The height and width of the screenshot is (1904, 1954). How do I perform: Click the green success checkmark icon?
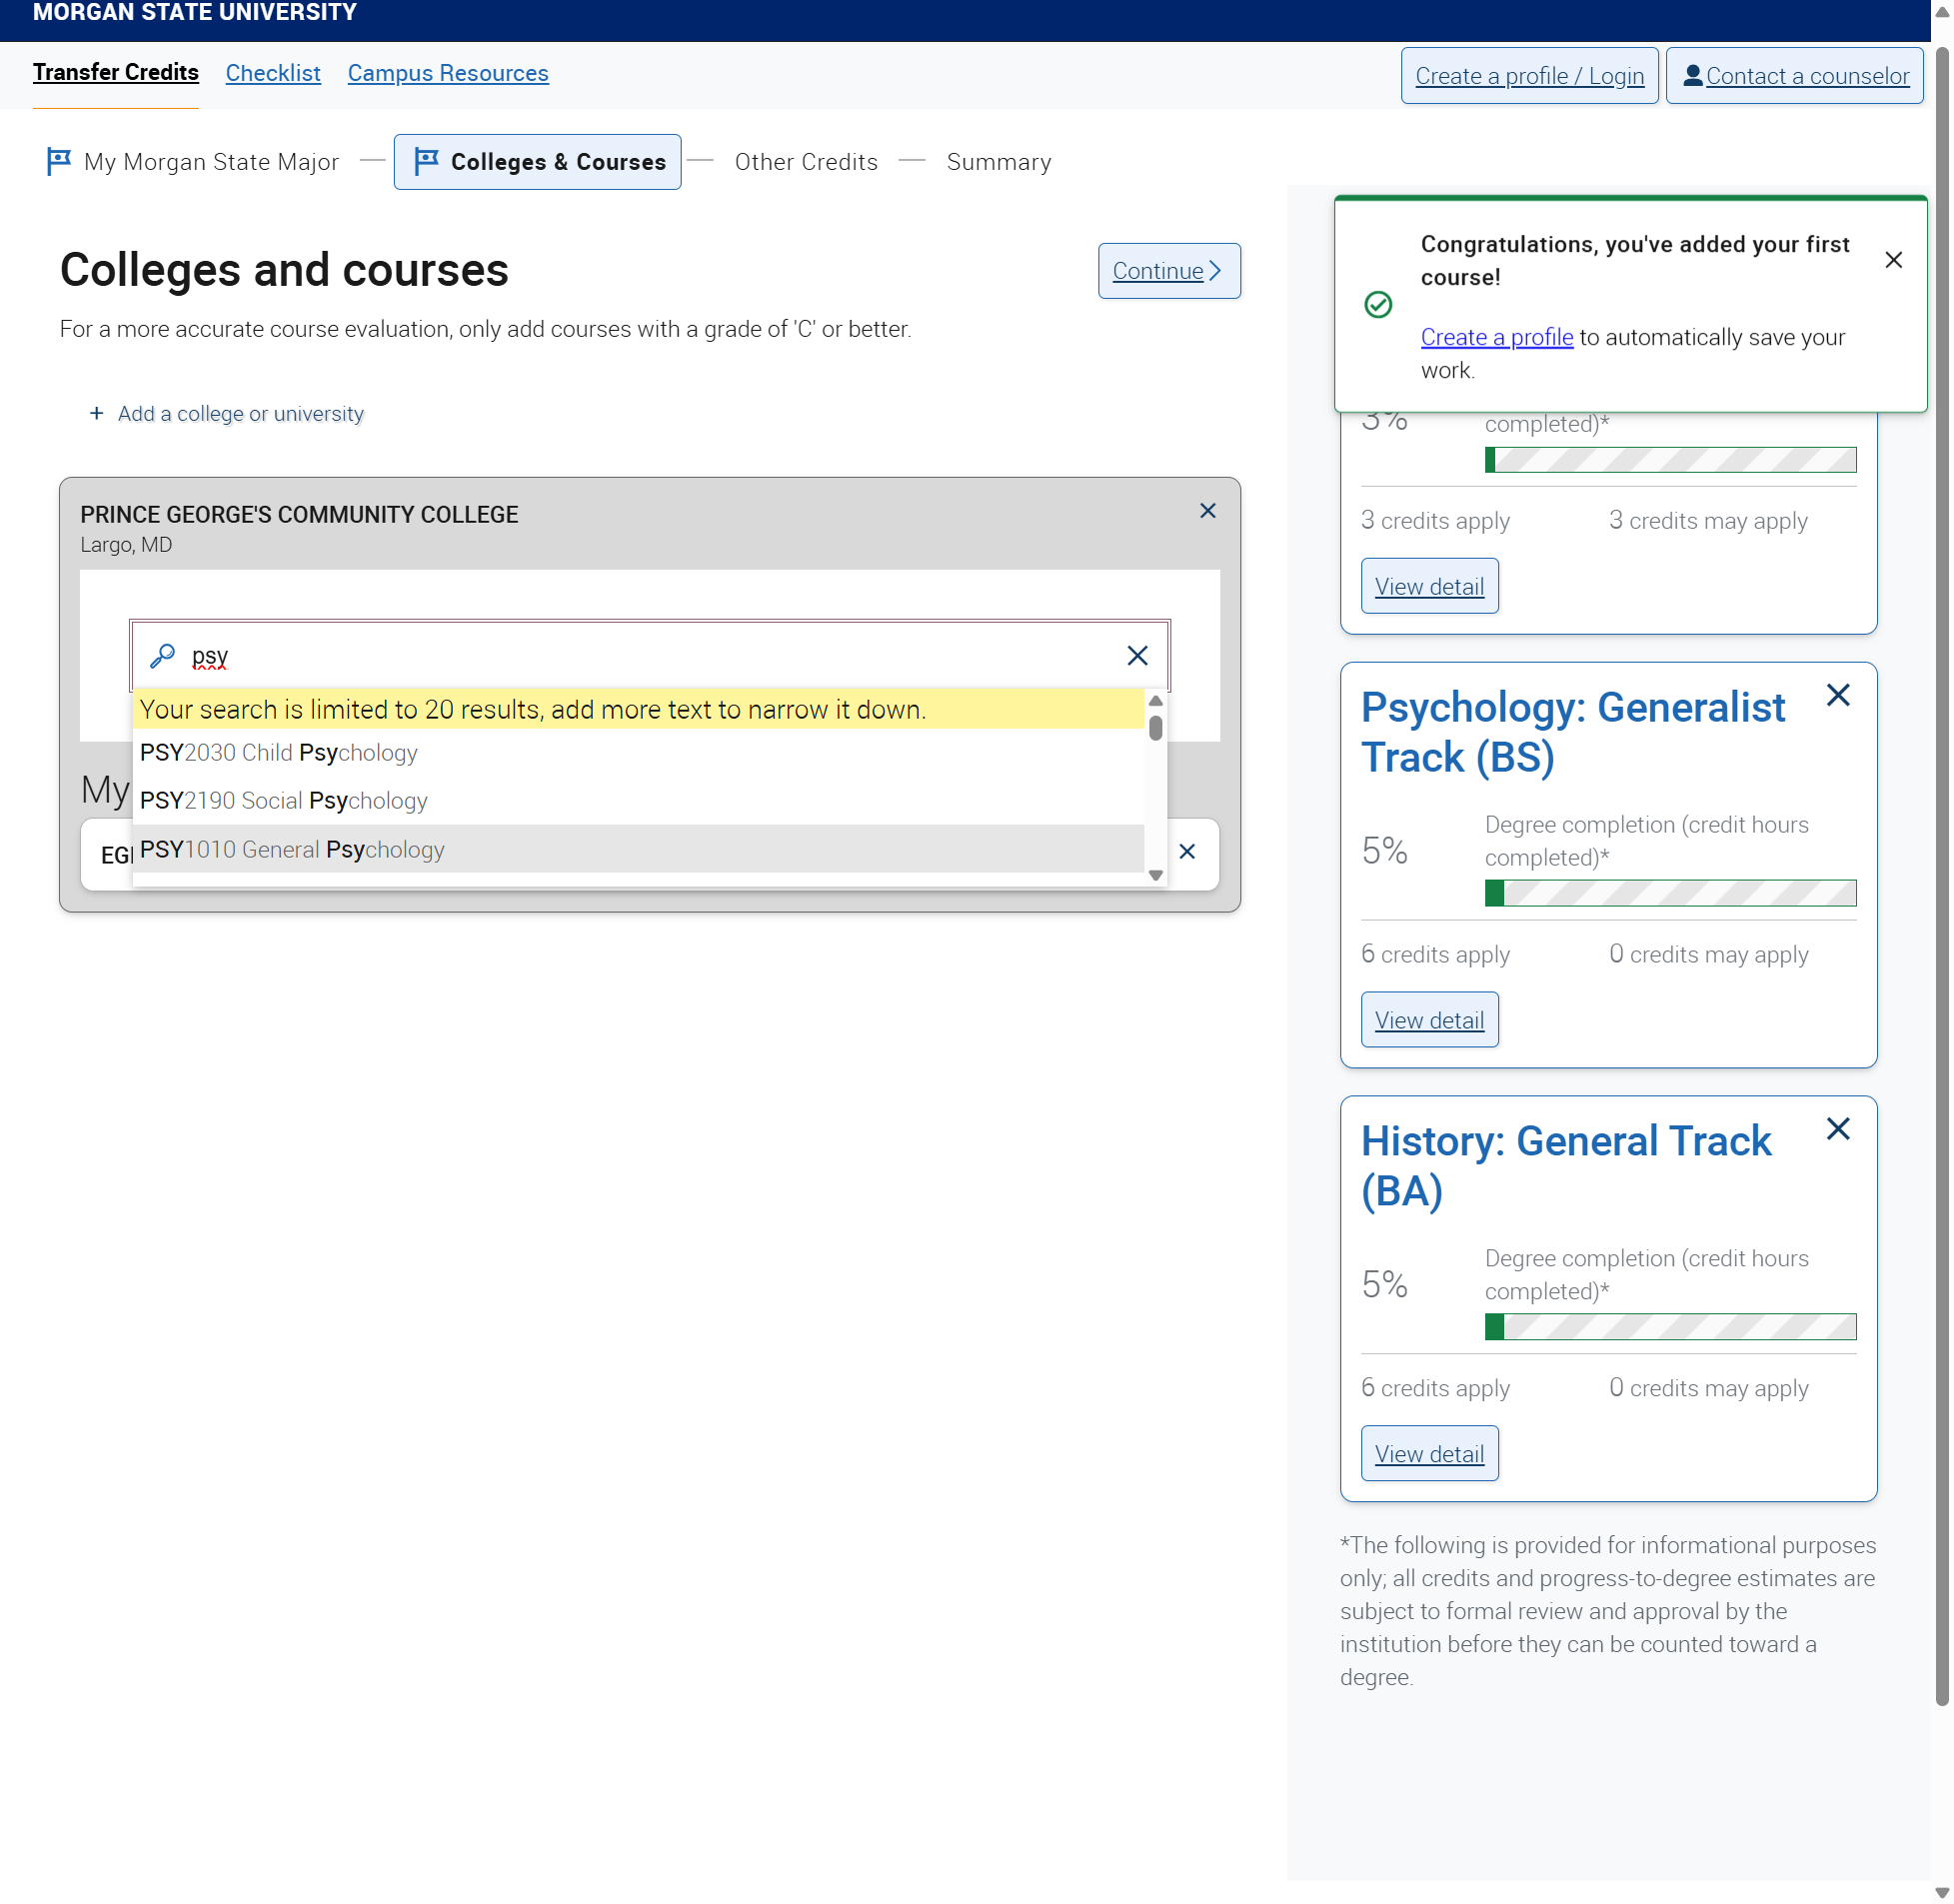pyautogui.click(x=1378, y=305)
